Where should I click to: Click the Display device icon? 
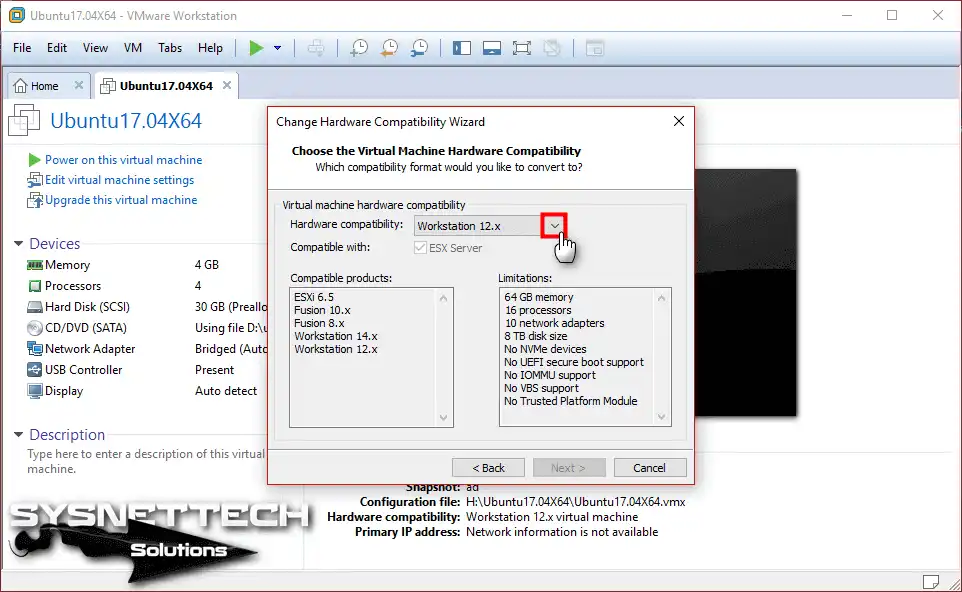(34, 391)
